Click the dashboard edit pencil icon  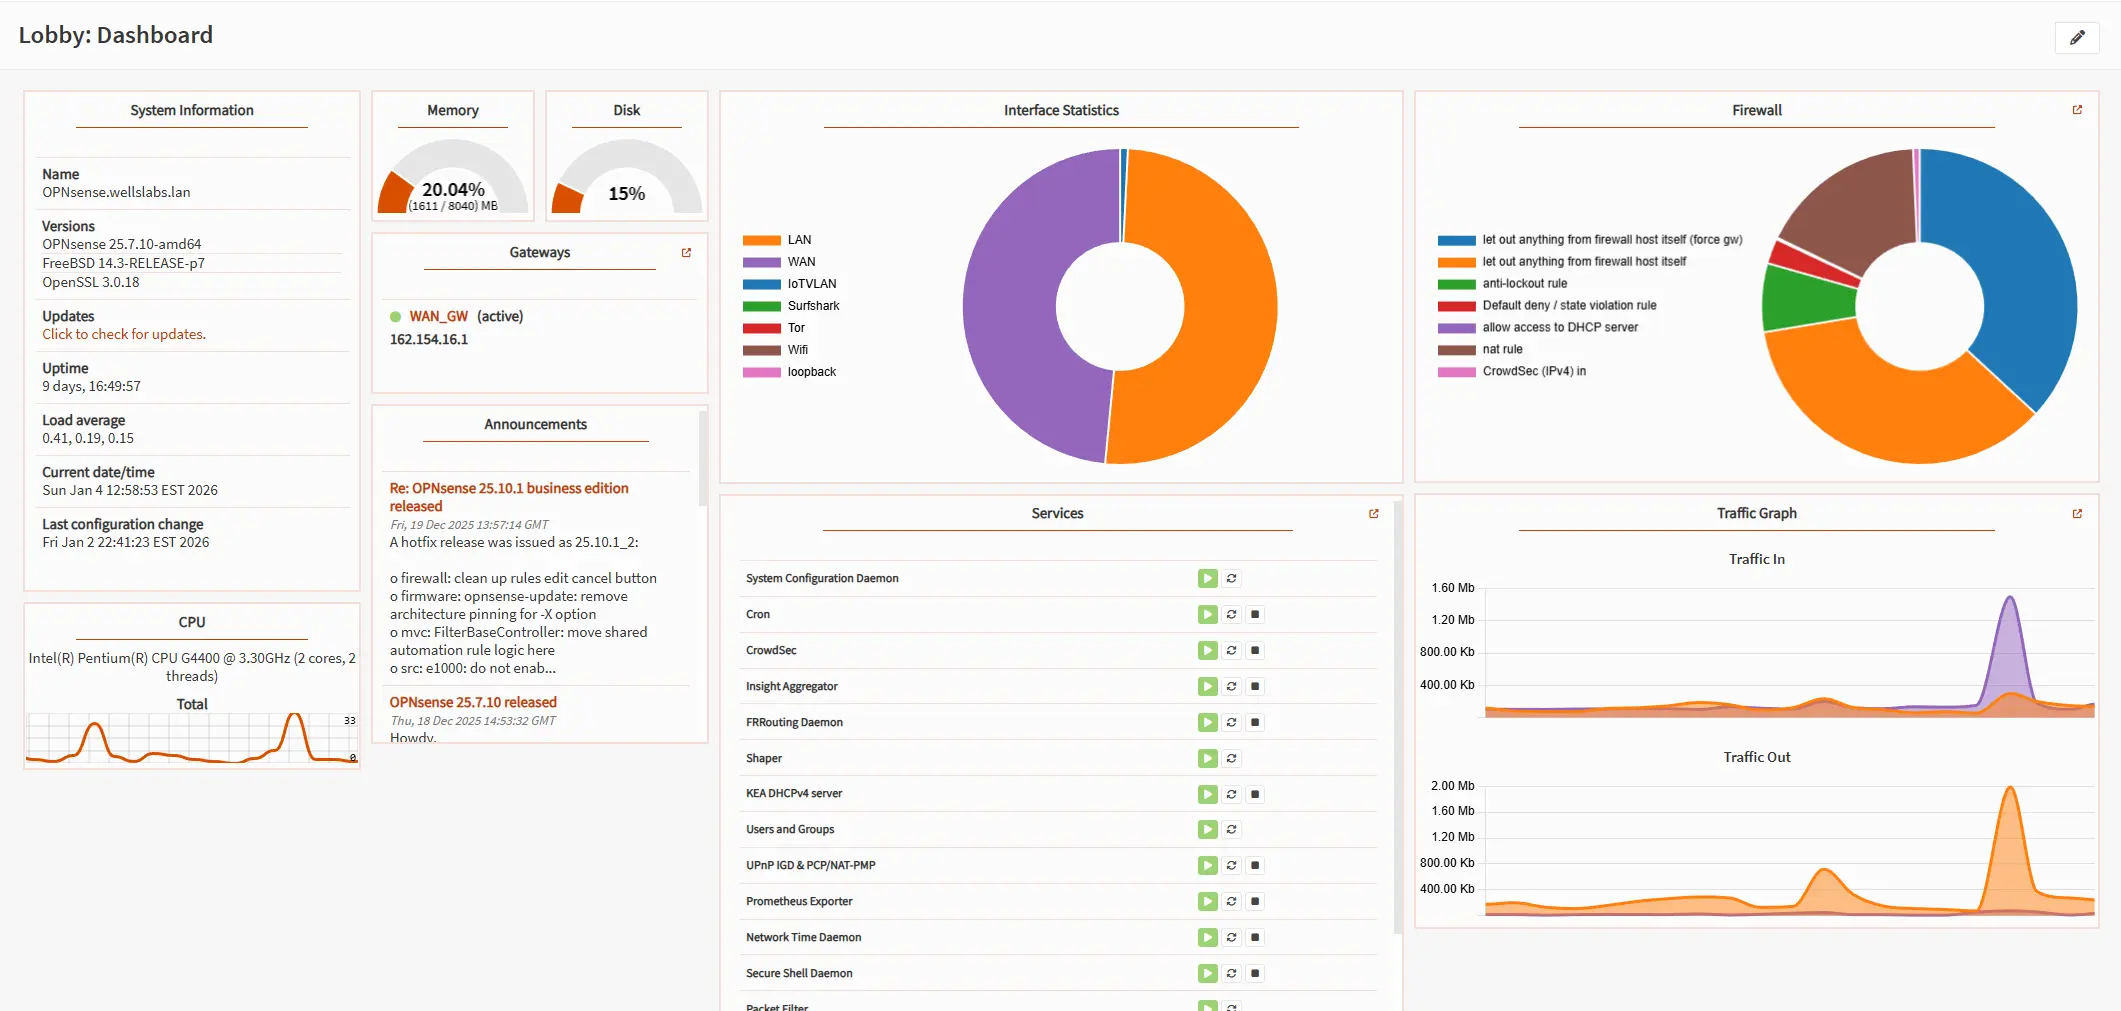(2077, 37)
